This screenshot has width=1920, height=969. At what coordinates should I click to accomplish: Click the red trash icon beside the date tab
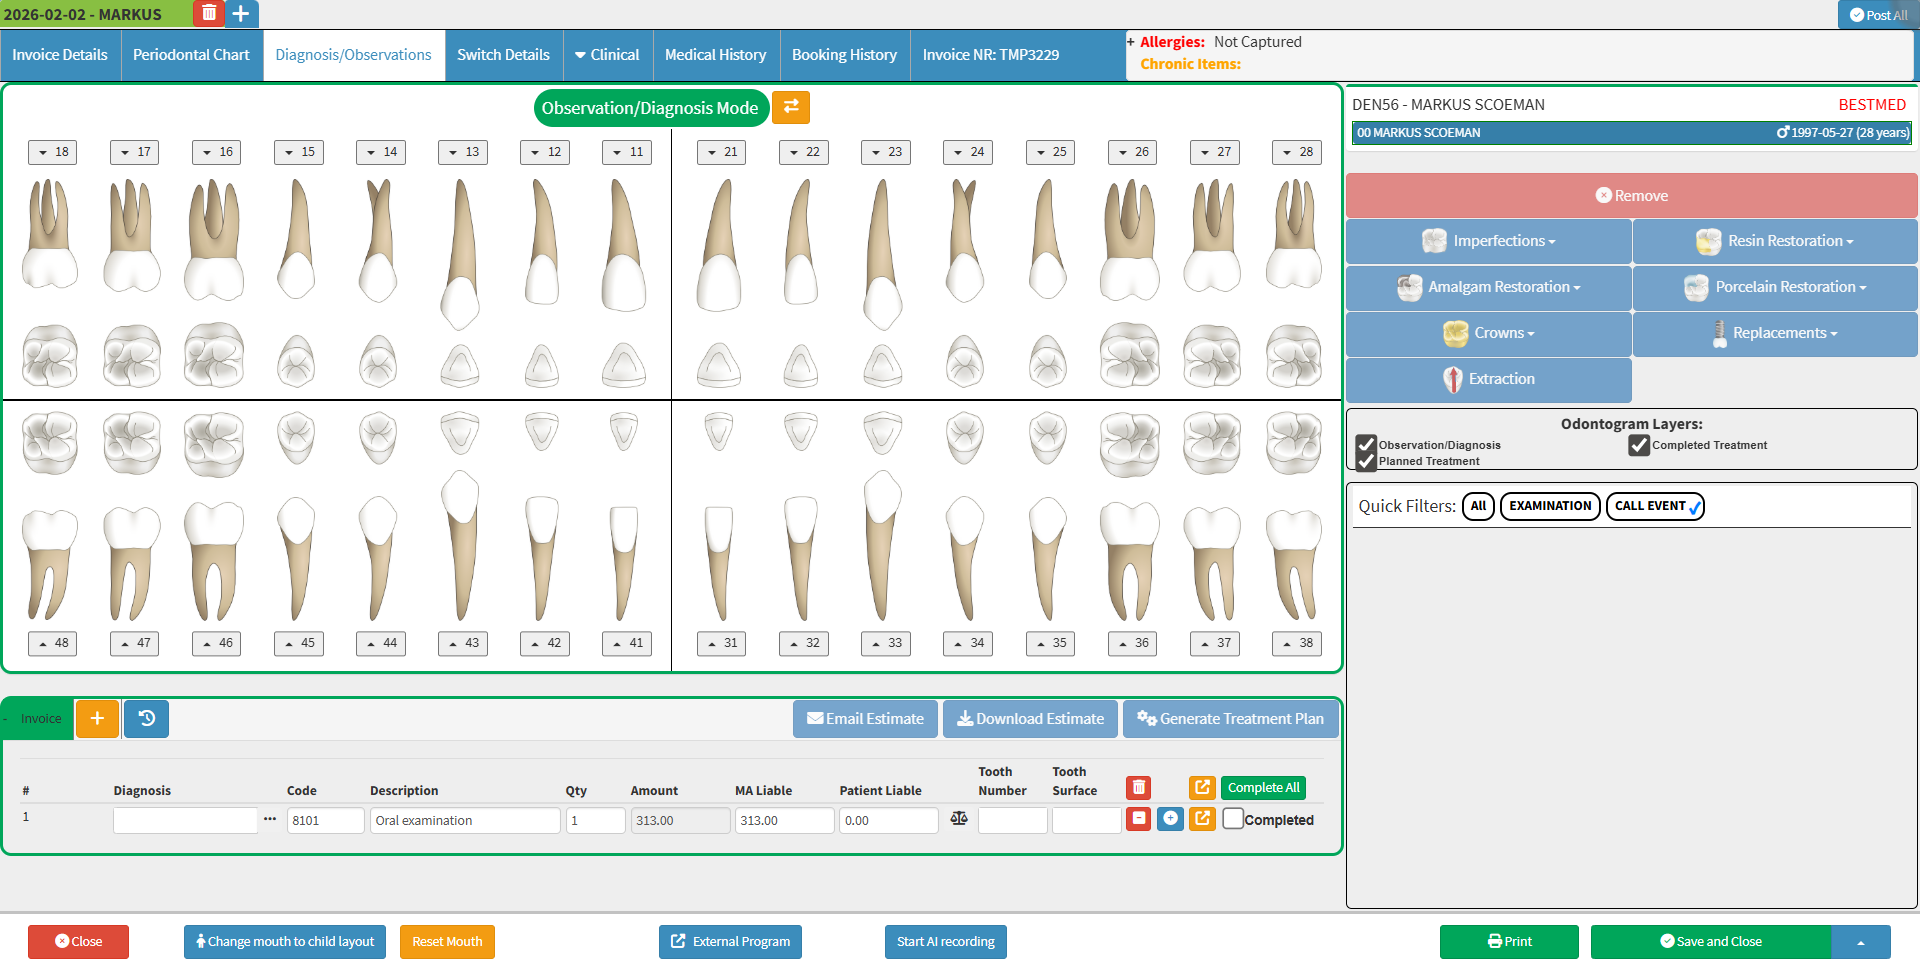[208, 13]
